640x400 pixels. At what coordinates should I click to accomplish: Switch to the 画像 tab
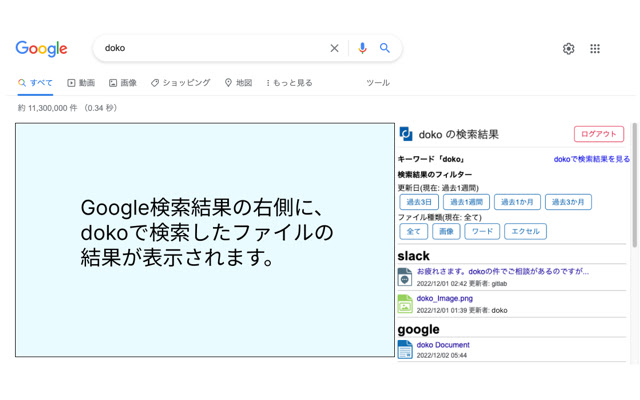[x=122, y=83]
